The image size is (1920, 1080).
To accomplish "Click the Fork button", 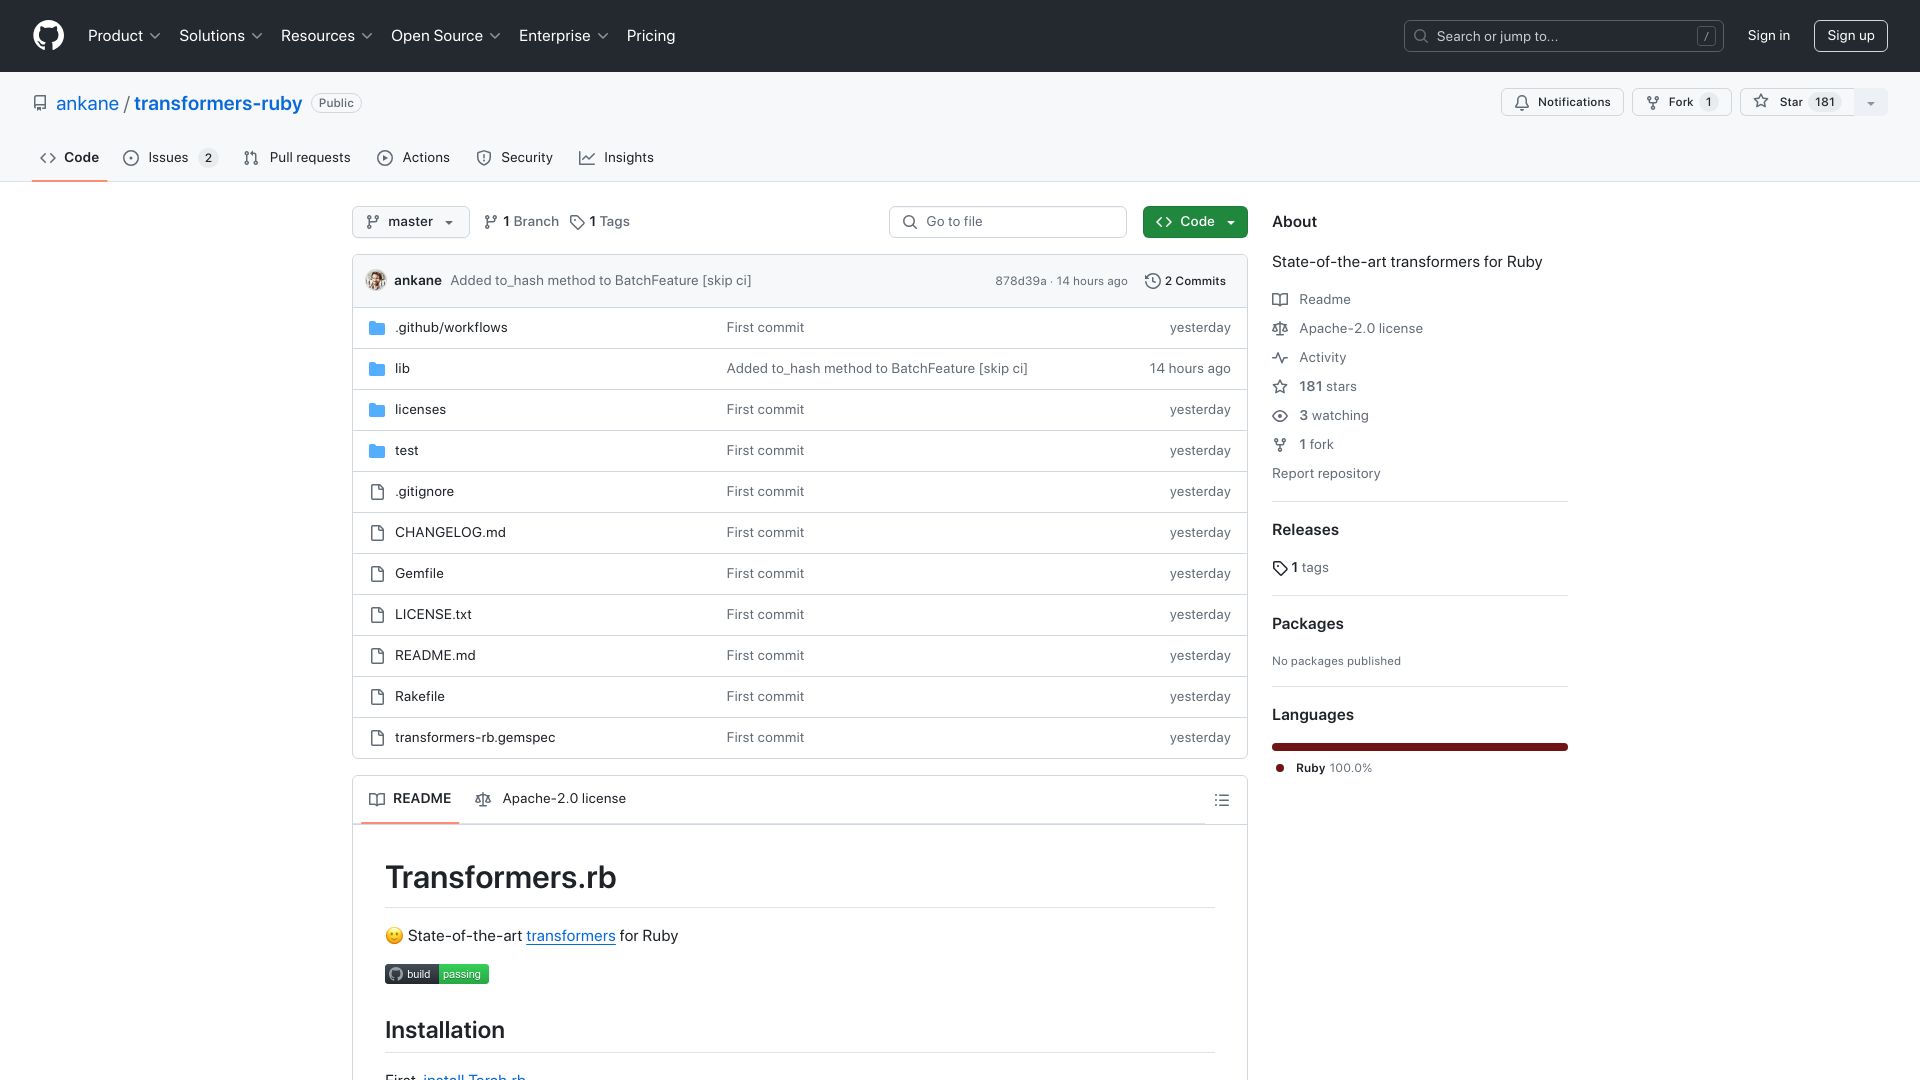I will coord(1682,102).
